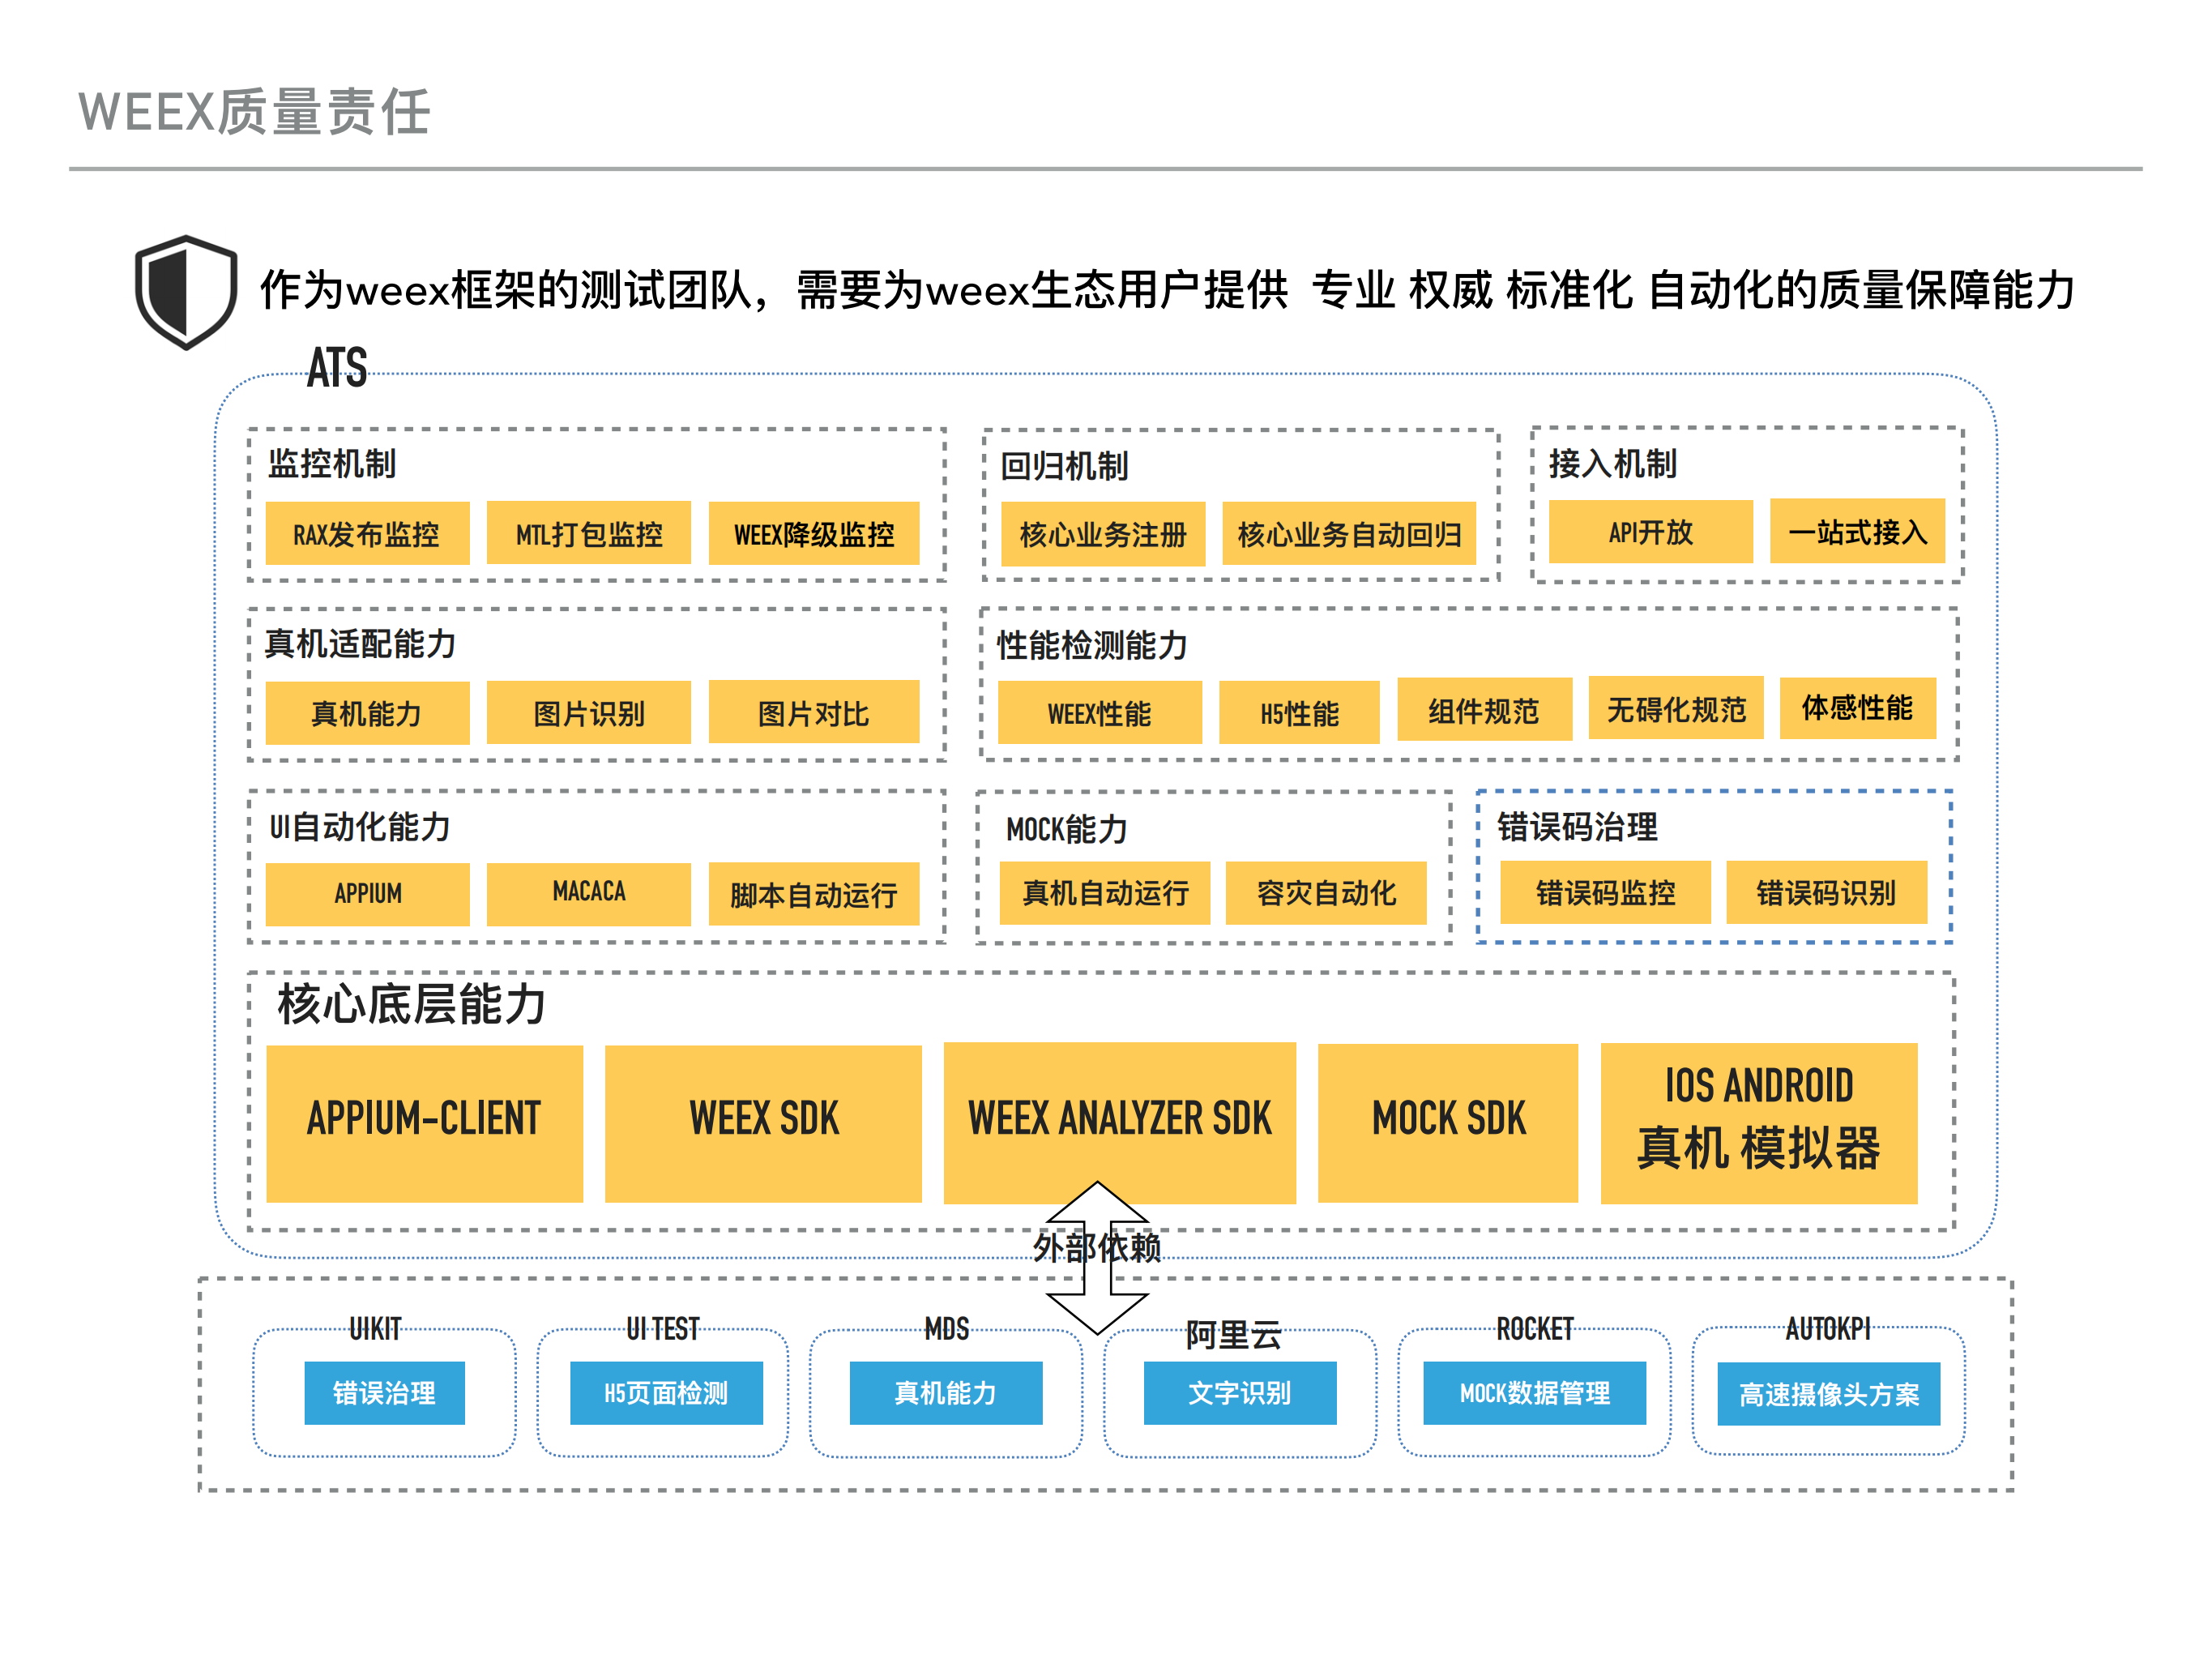Select the 图片识别 capability
This screenshot has height=1659, width=2212.
[x=589, y=713]
